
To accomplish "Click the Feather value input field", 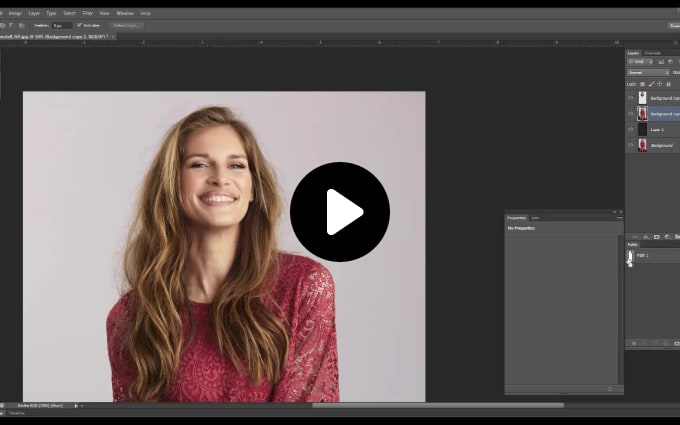I will pyautogui.click(x=62, y=26).
